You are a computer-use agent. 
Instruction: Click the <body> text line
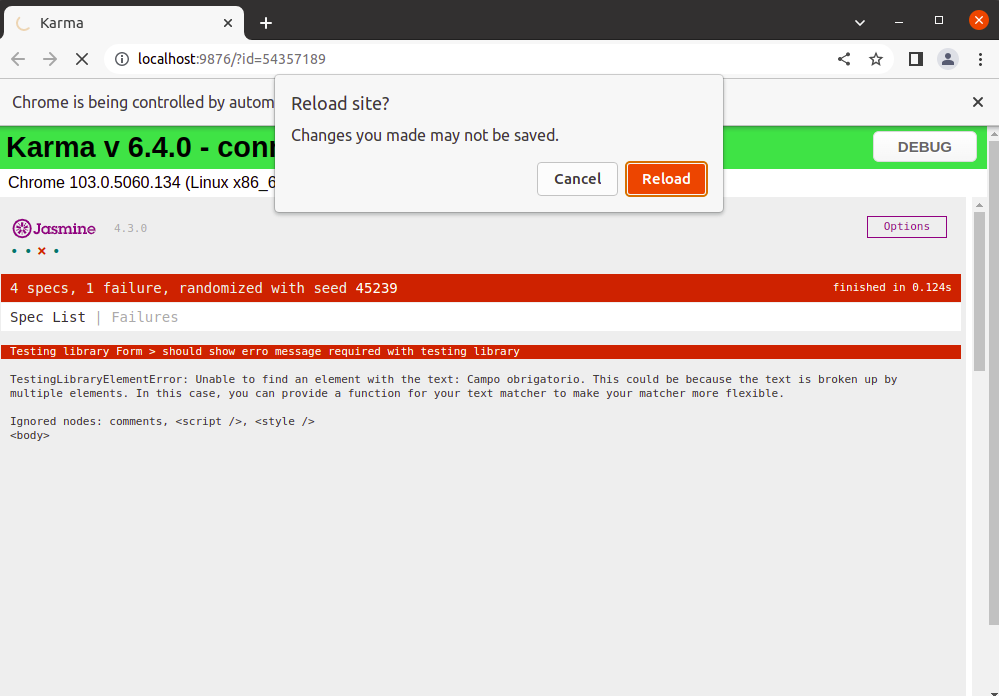[30, 436]
